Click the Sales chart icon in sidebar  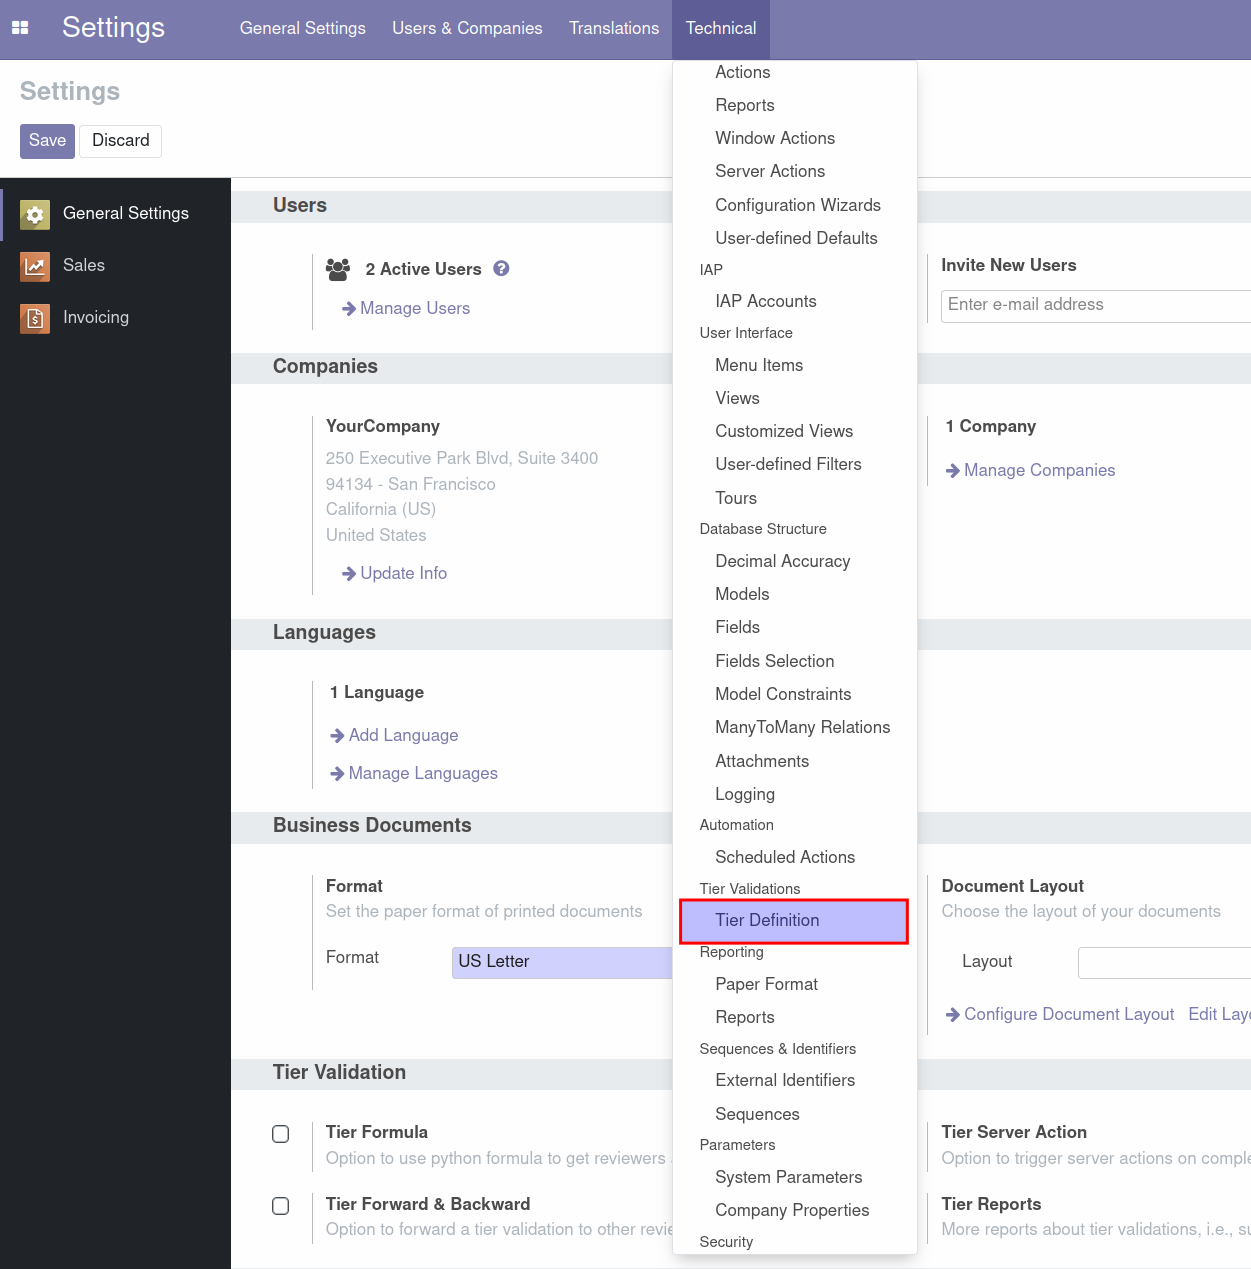35,266
